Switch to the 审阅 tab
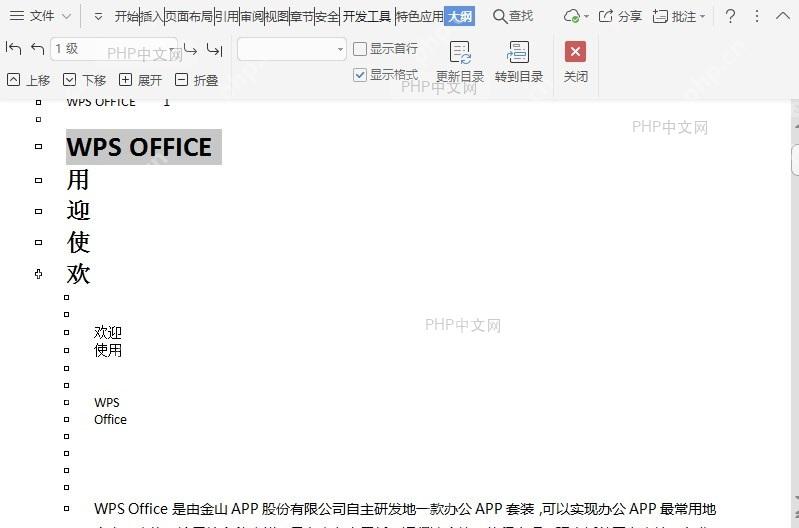The height and width of the screenshot is (528, 799). 251,17
